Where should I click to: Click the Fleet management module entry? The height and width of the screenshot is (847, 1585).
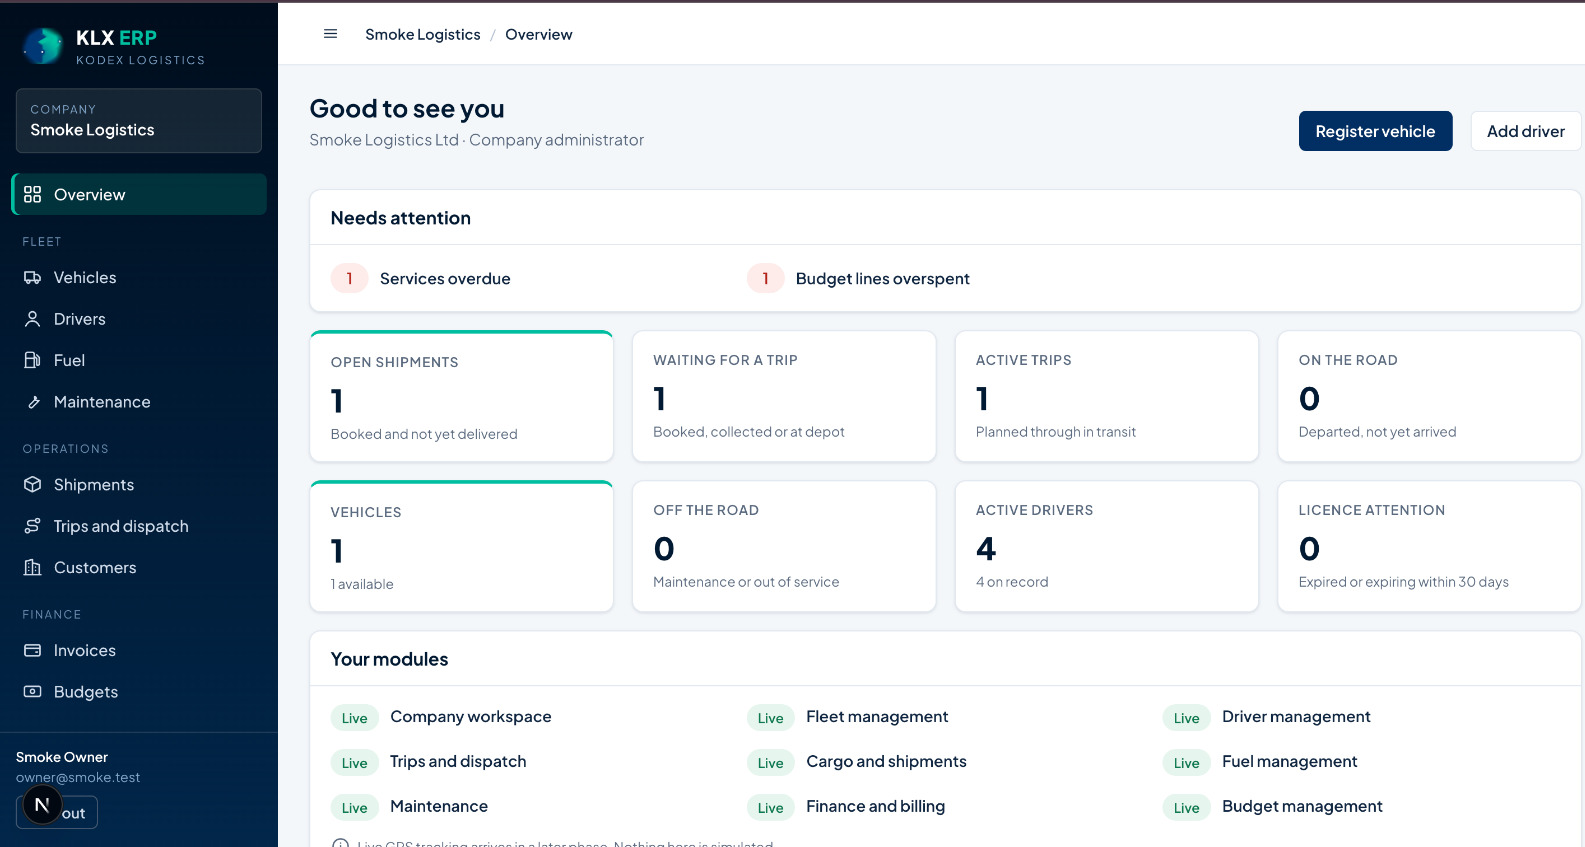click(848, 717)
